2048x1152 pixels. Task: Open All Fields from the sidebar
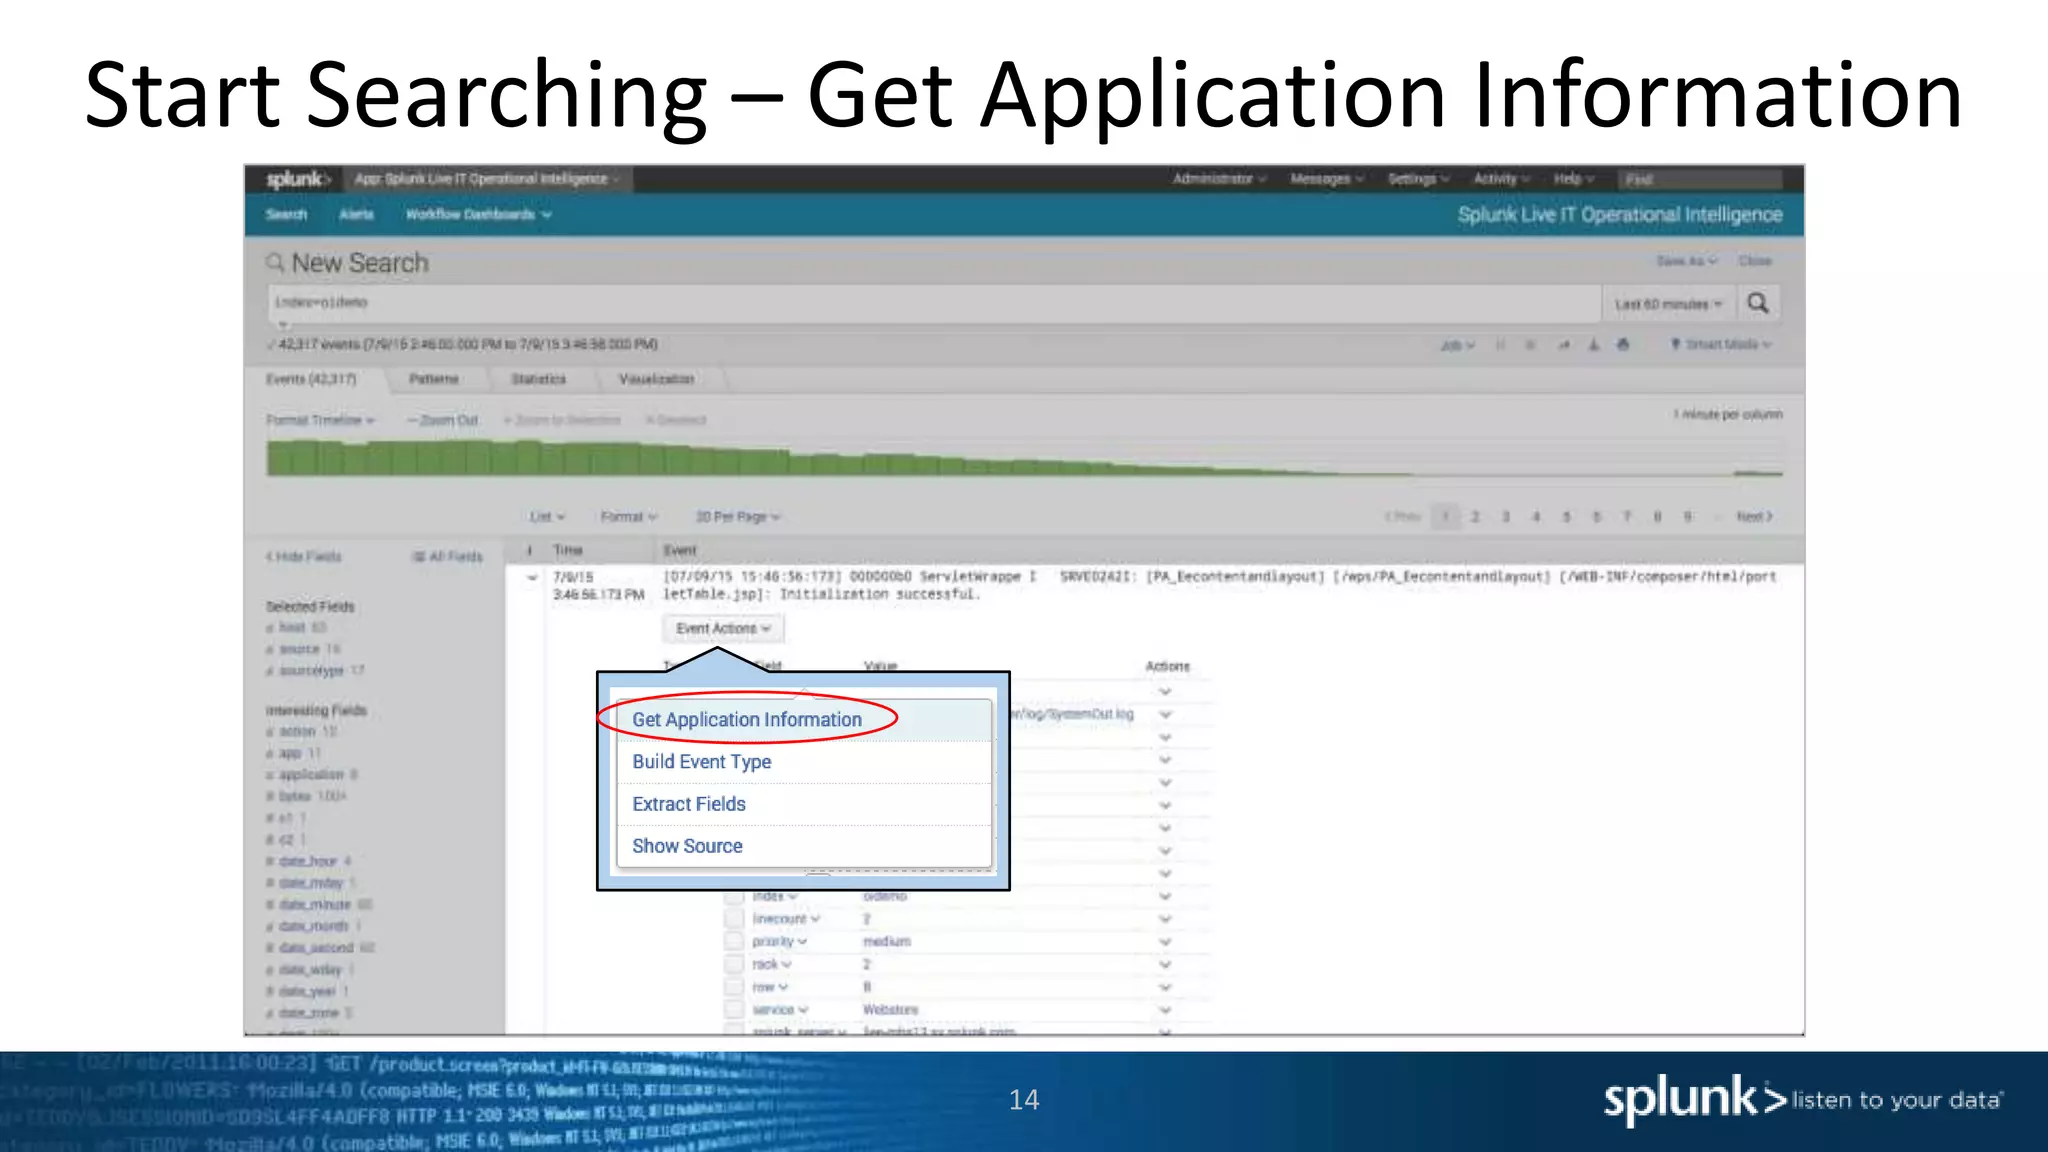point(448,556)
